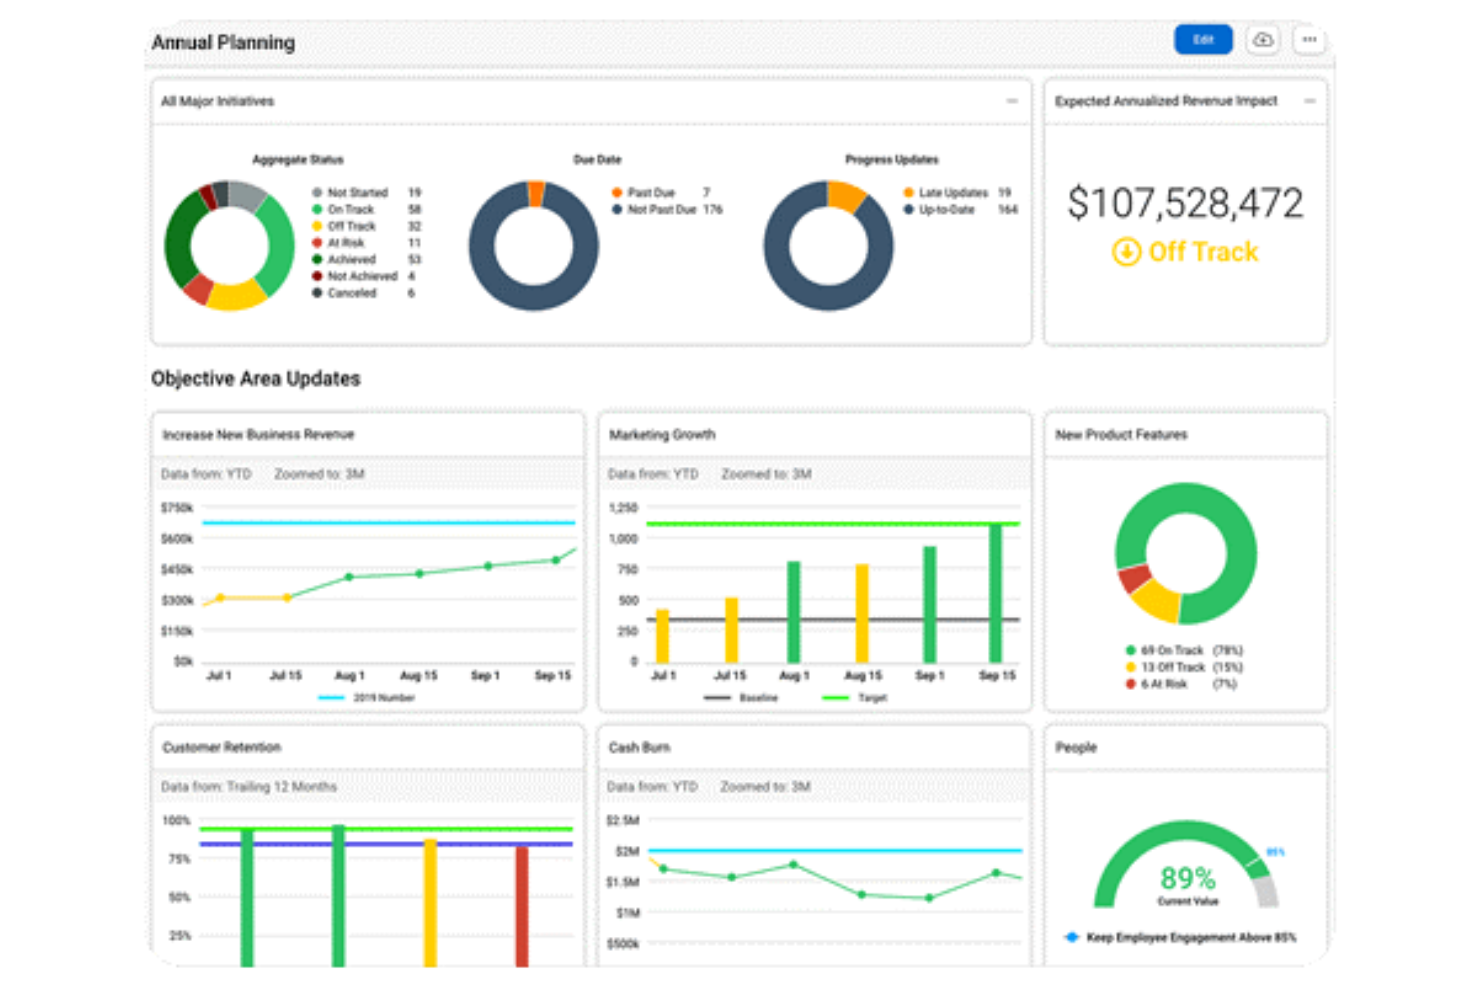Click the Up-to-Date legend entry

(x=960, y=209)
